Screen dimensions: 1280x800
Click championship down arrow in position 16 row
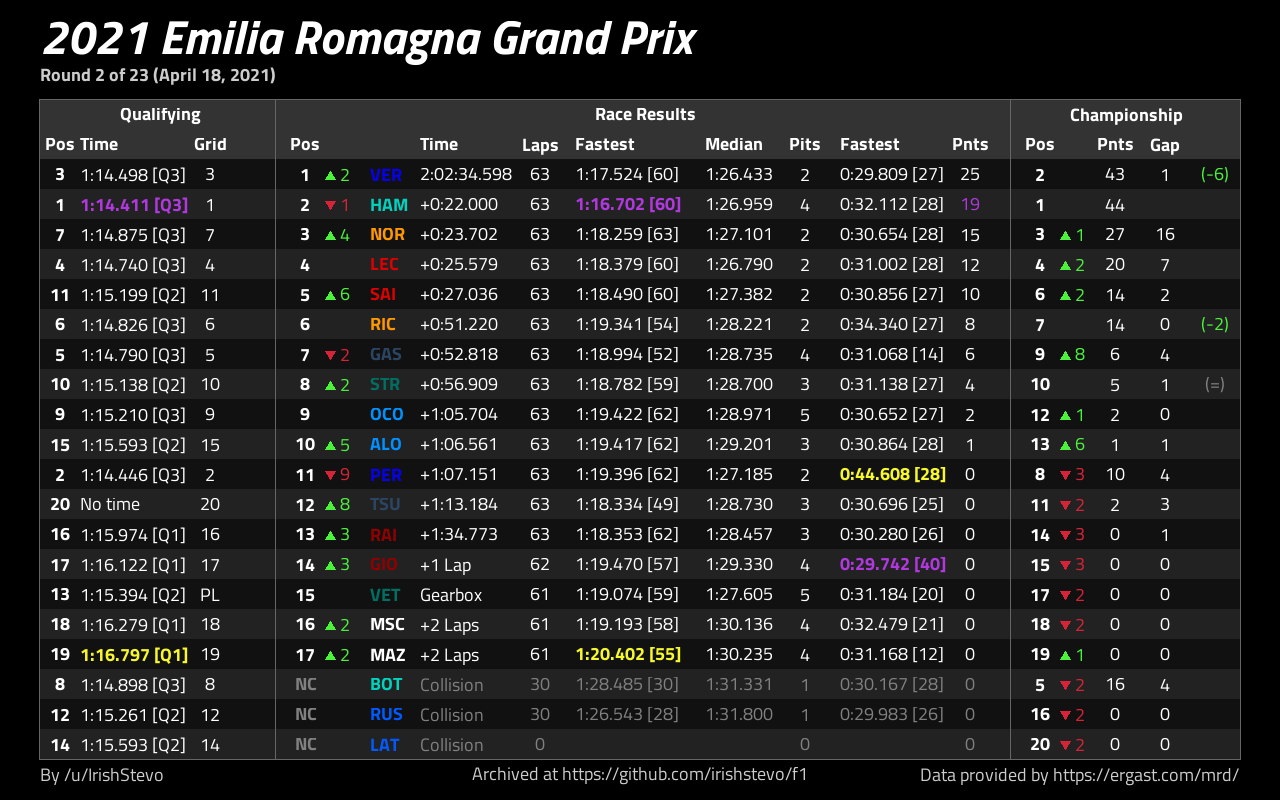1066,715
